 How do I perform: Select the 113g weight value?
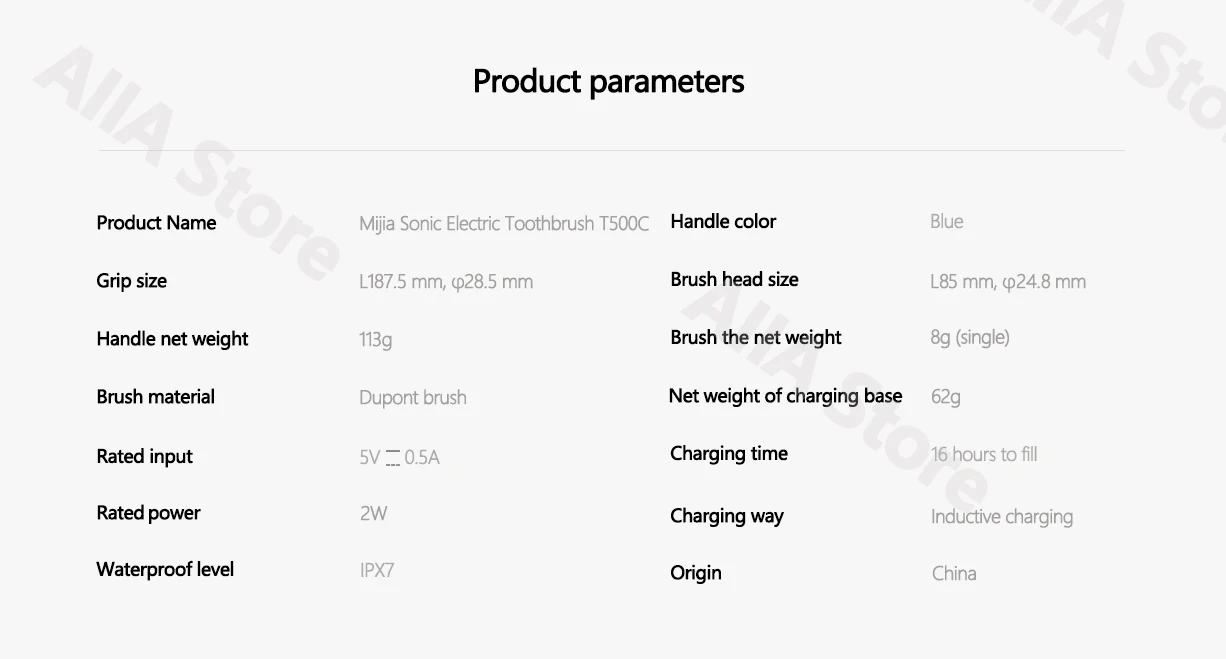click(376, 340)
